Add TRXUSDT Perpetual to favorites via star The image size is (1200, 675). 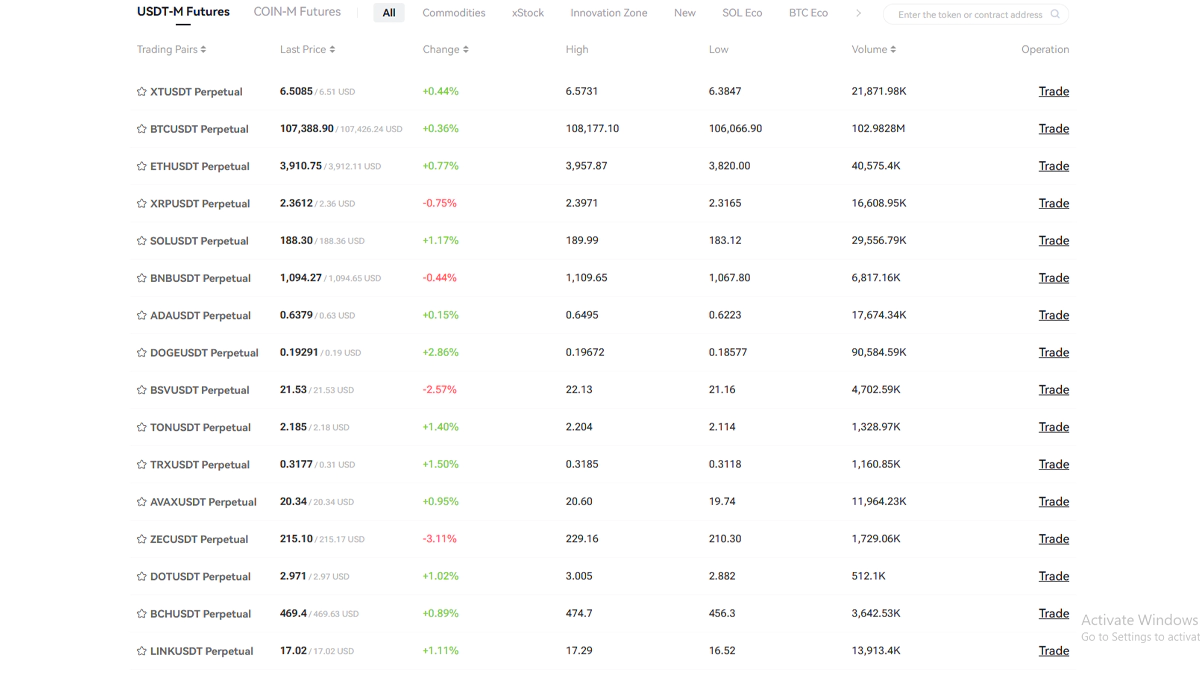(141, 465)
